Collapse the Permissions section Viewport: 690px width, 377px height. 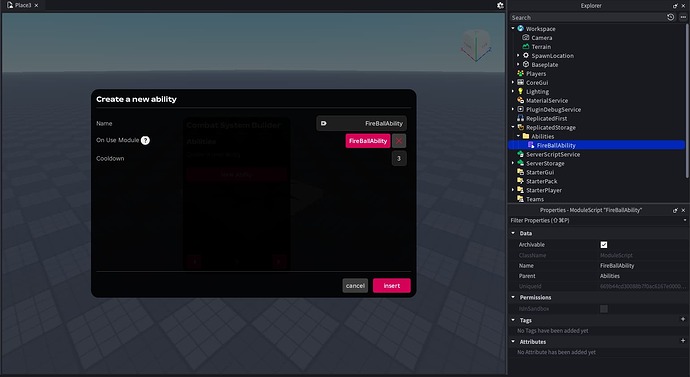(x=513, y=297)
